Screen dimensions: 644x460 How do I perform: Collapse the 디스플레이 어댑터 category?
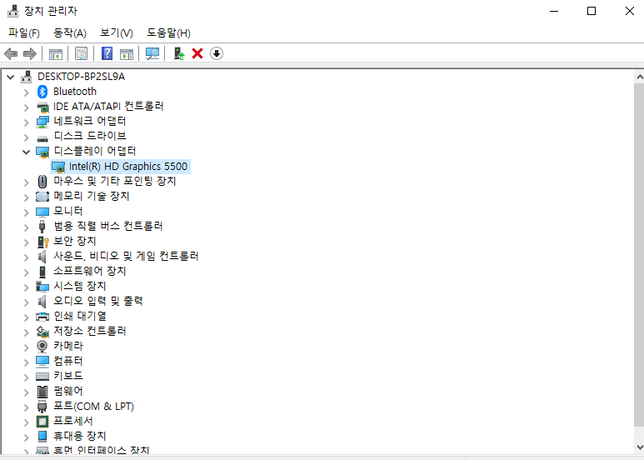click(x=27, y=151)
